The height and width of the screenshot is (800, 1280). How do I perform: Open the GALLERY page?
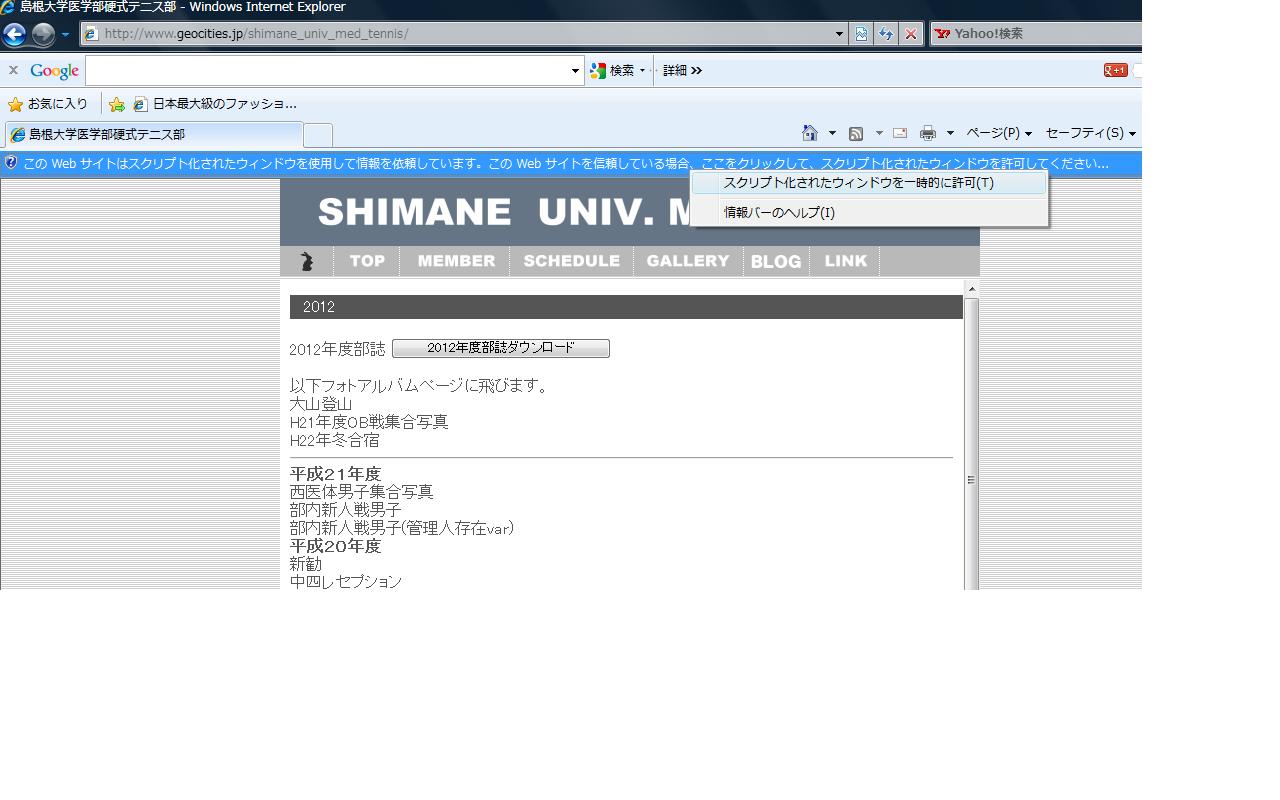[x=688, y=261]
